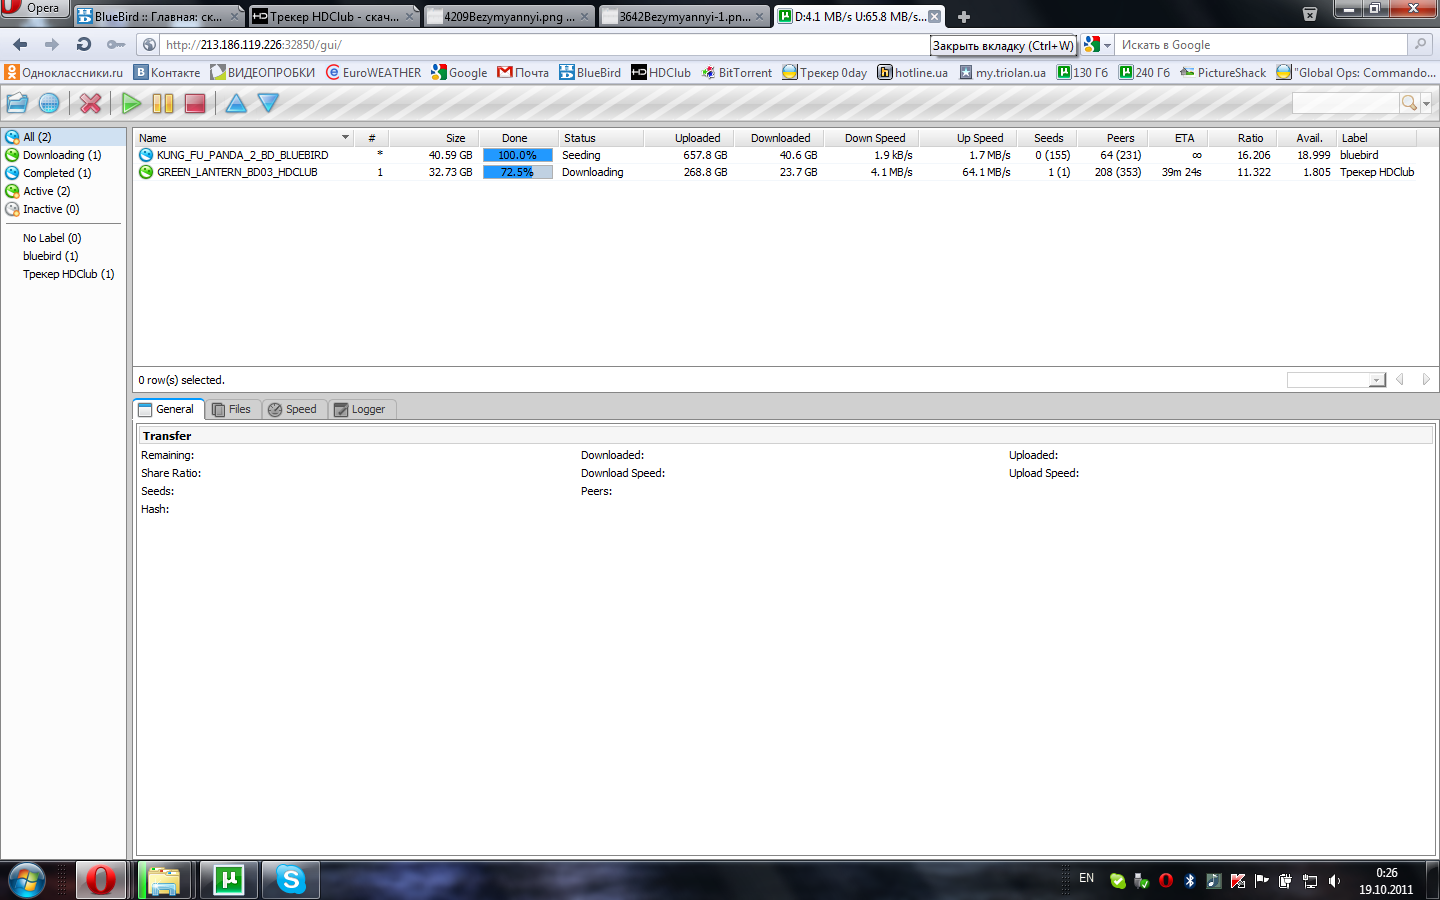Open the Почта Gmail bookmark
Viewport: 1440px width, 900px height.
click(x=523, y=72)
